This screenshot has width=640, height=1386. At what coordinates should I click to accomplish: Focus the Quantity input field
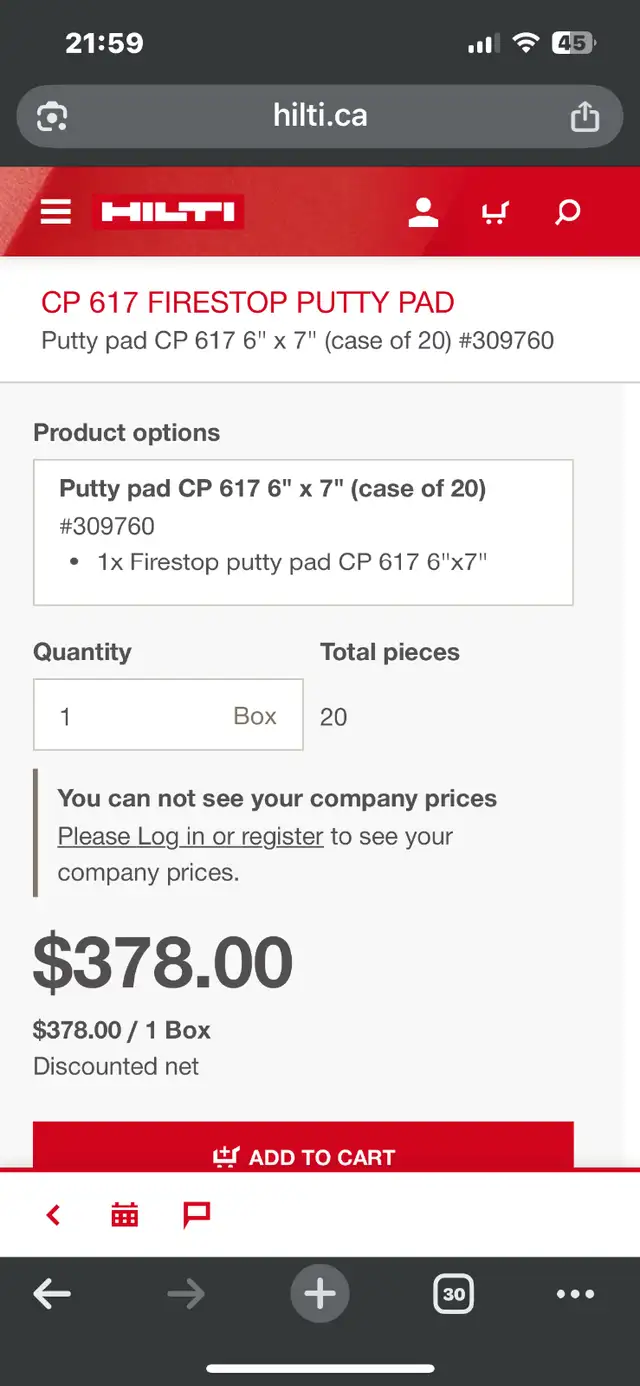coord(168,715)
